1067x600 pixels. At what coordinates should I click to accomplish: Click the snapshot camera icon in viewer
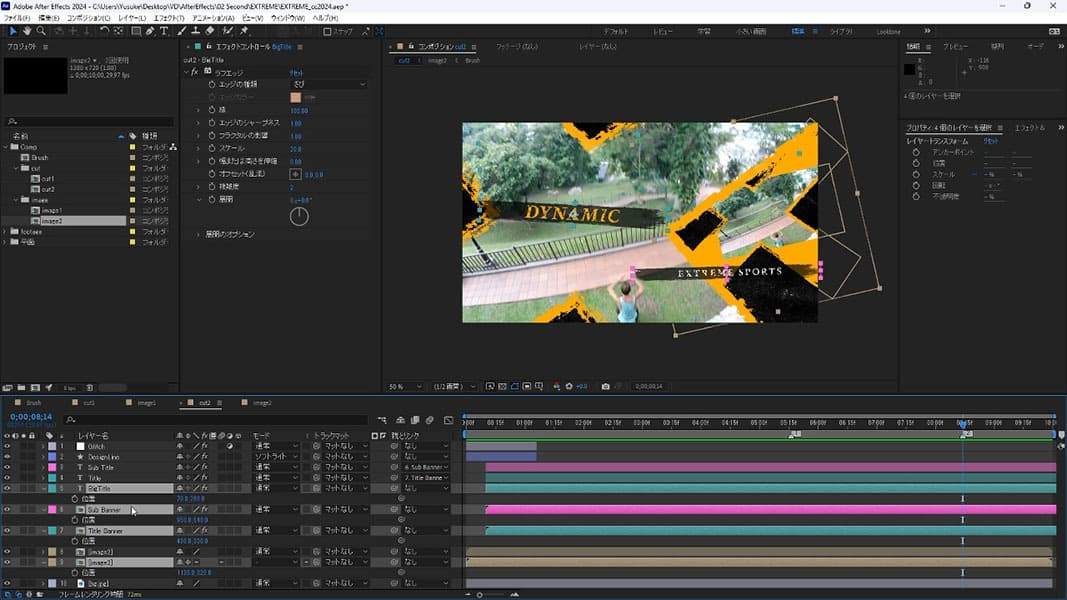pyautogui.click(x=605, y=386)
